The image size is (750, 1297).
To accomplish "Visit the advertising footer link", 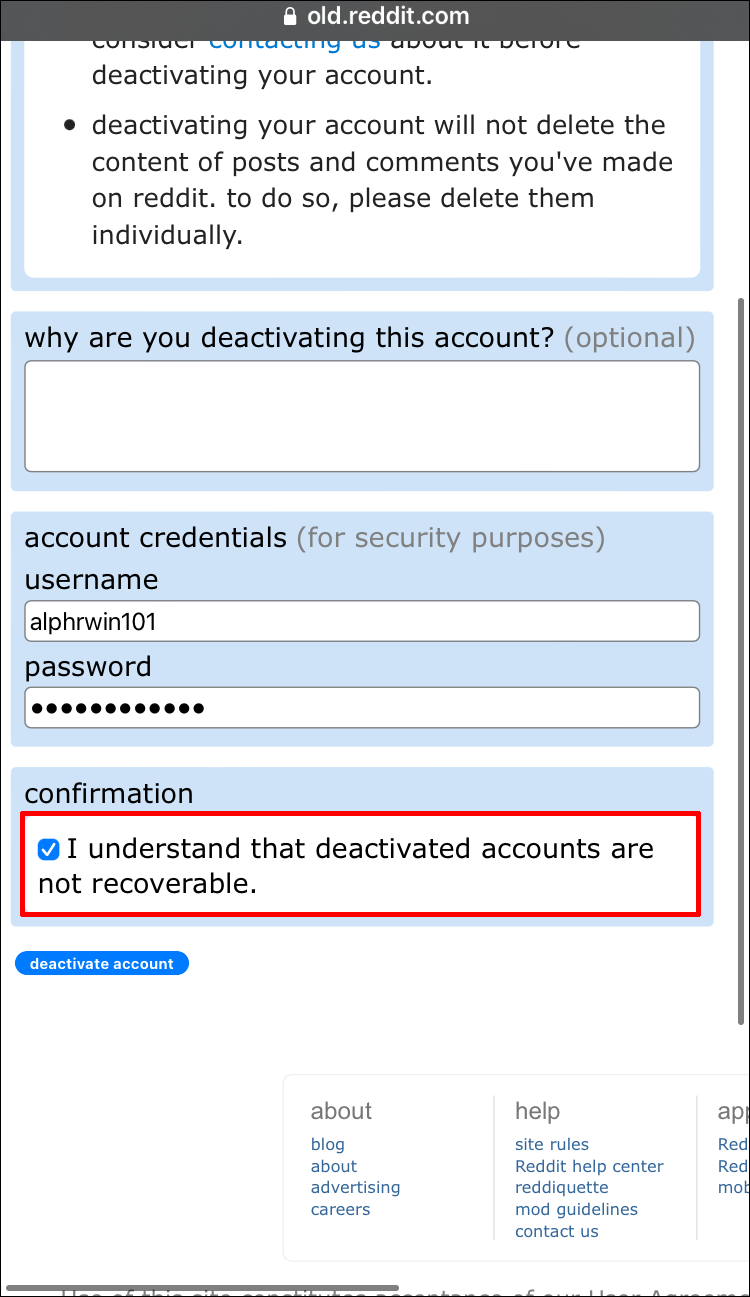I will click(355, 1187).
